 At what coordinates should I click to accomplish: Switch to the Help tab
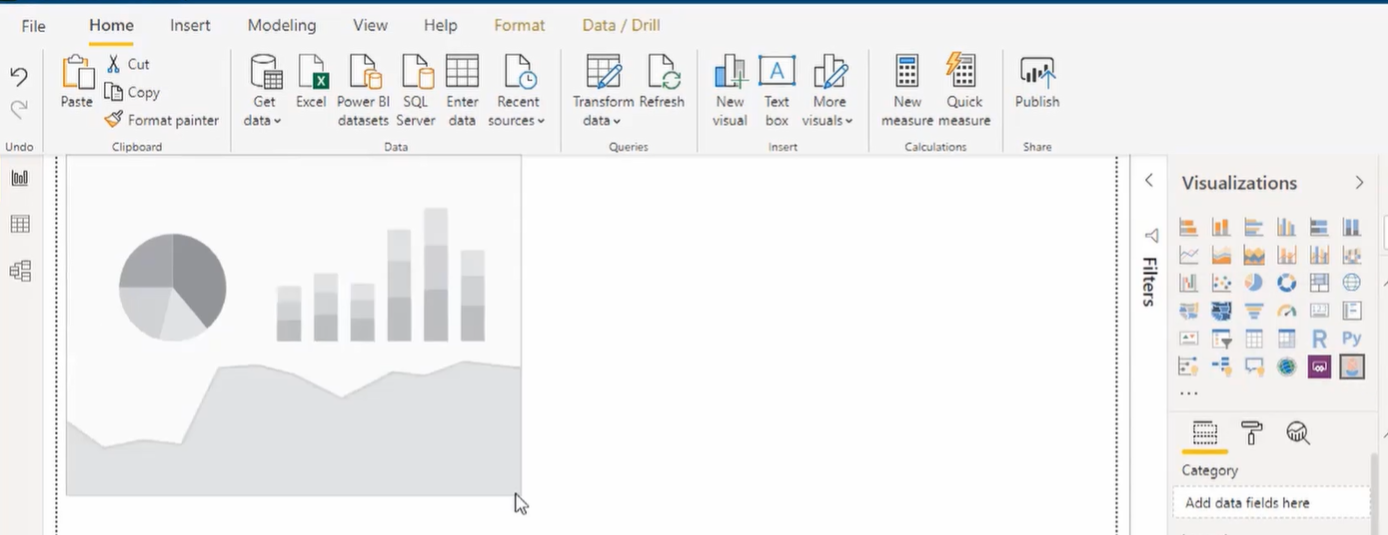[440, 25]
